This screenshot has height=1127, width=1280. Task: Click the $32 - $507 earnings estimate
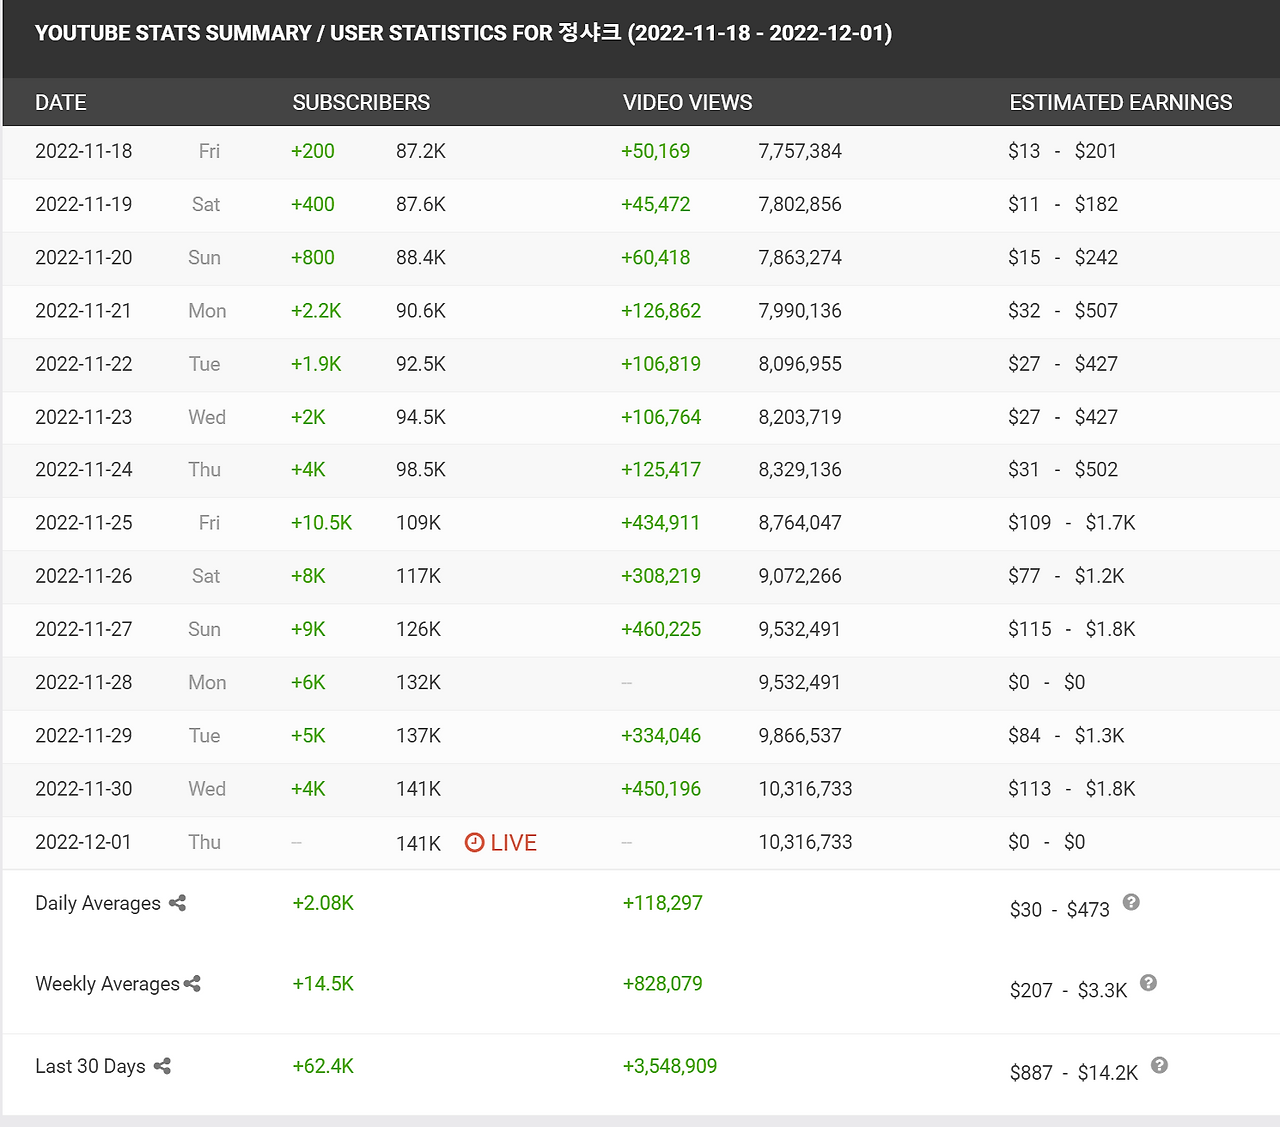(1063, 311)
